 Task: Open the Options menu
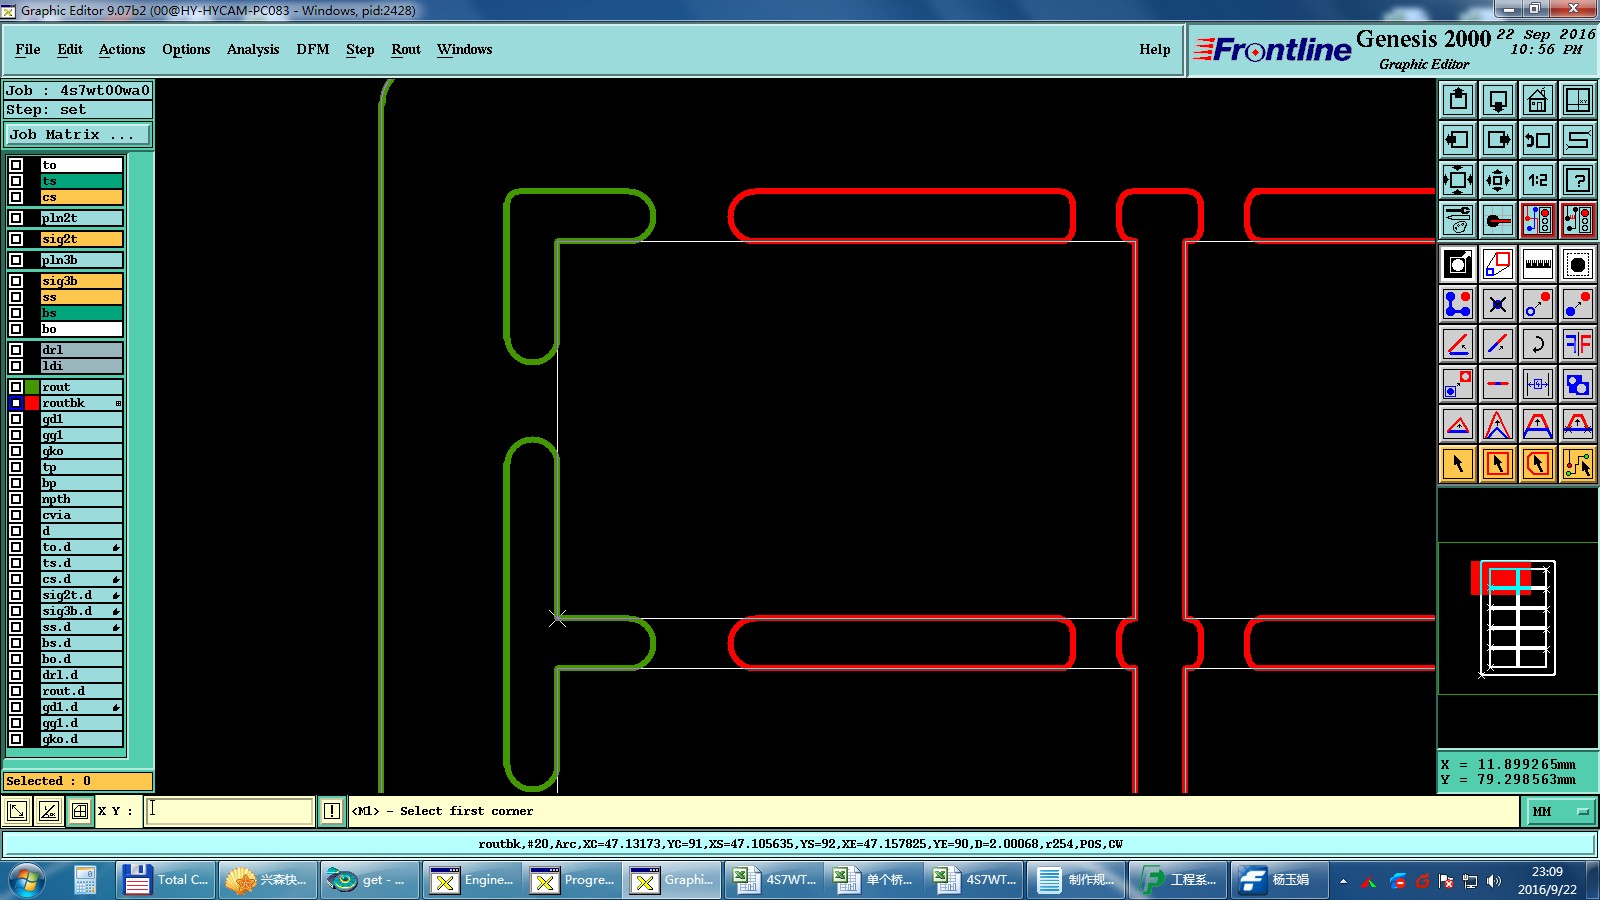pos(186,49)
